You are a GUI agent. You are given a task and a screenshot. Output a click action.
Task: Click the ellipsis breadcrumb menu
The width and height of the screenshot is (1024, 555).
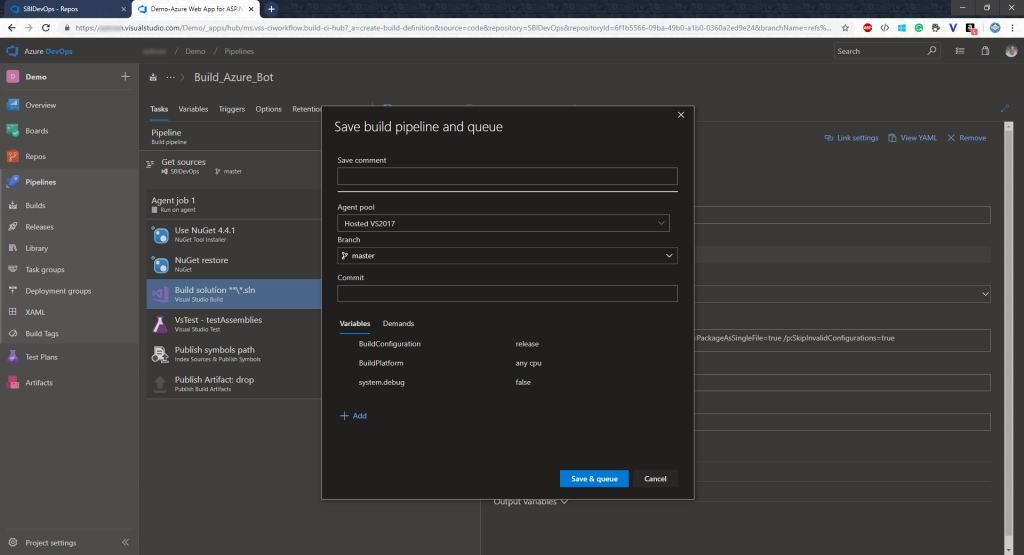coord(170,77)
